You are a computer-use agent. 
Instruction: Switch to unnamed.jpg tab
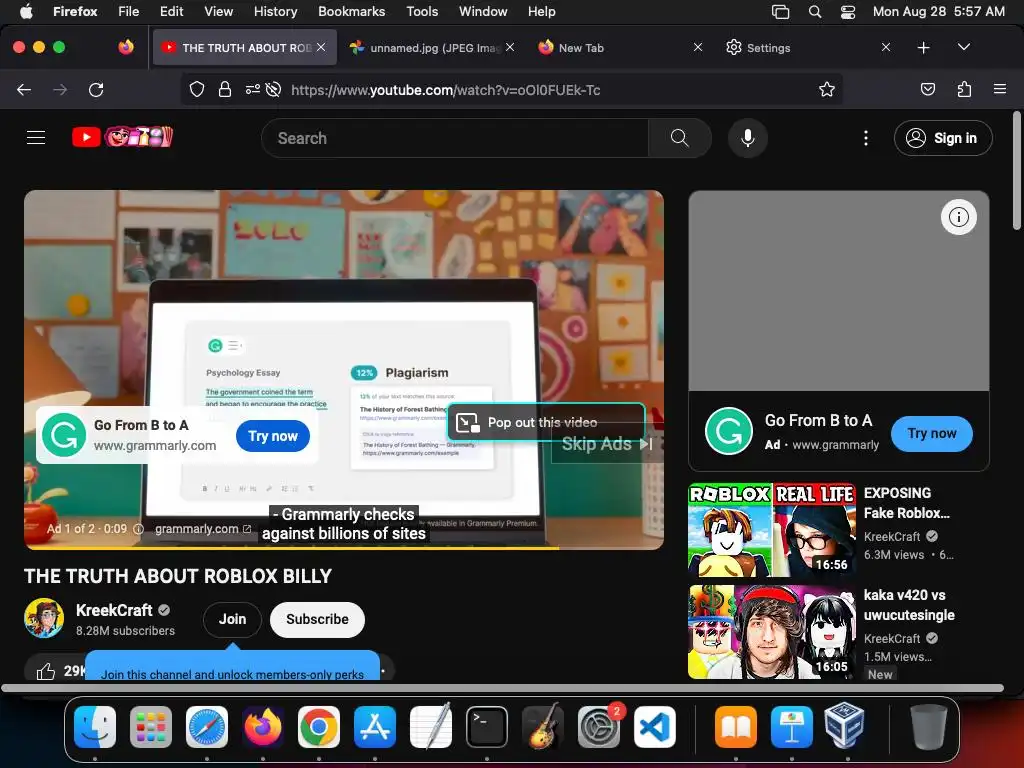tap(430, 48)
